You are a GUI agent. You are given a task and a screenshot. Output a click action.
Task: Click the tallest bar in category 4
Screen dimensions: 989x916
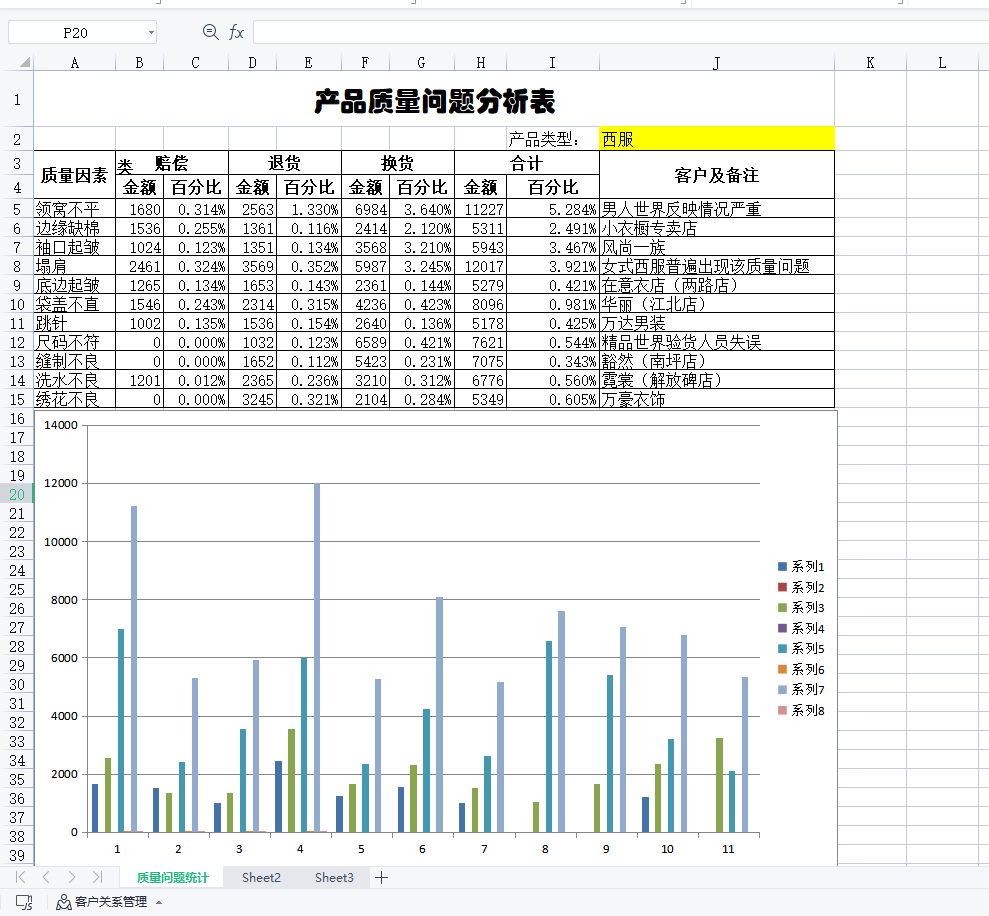317,657
